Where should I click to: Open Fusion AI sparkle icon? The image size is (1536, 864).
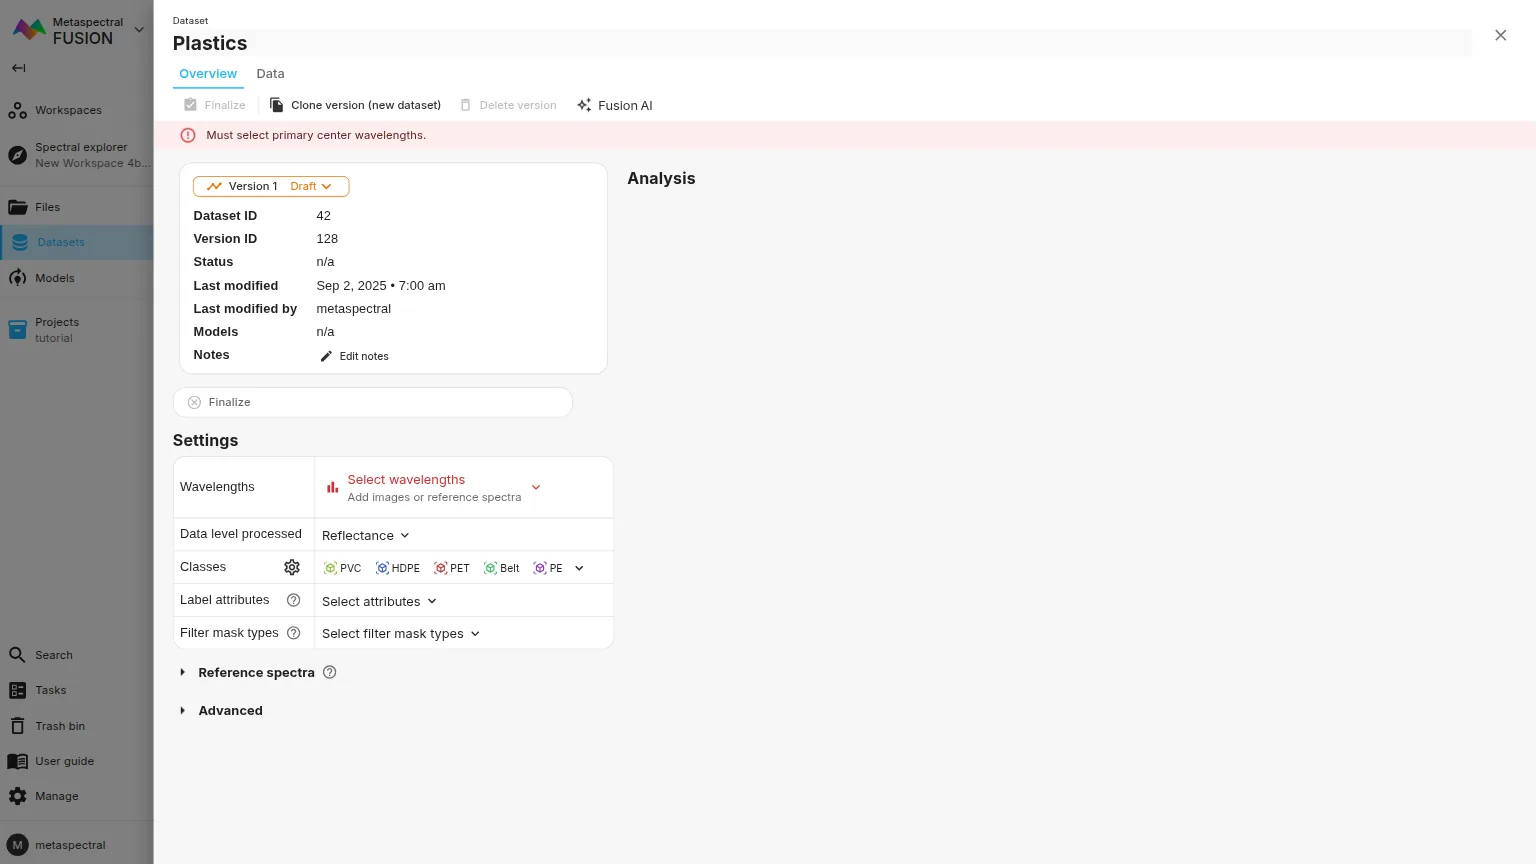(x=584, y=105)
